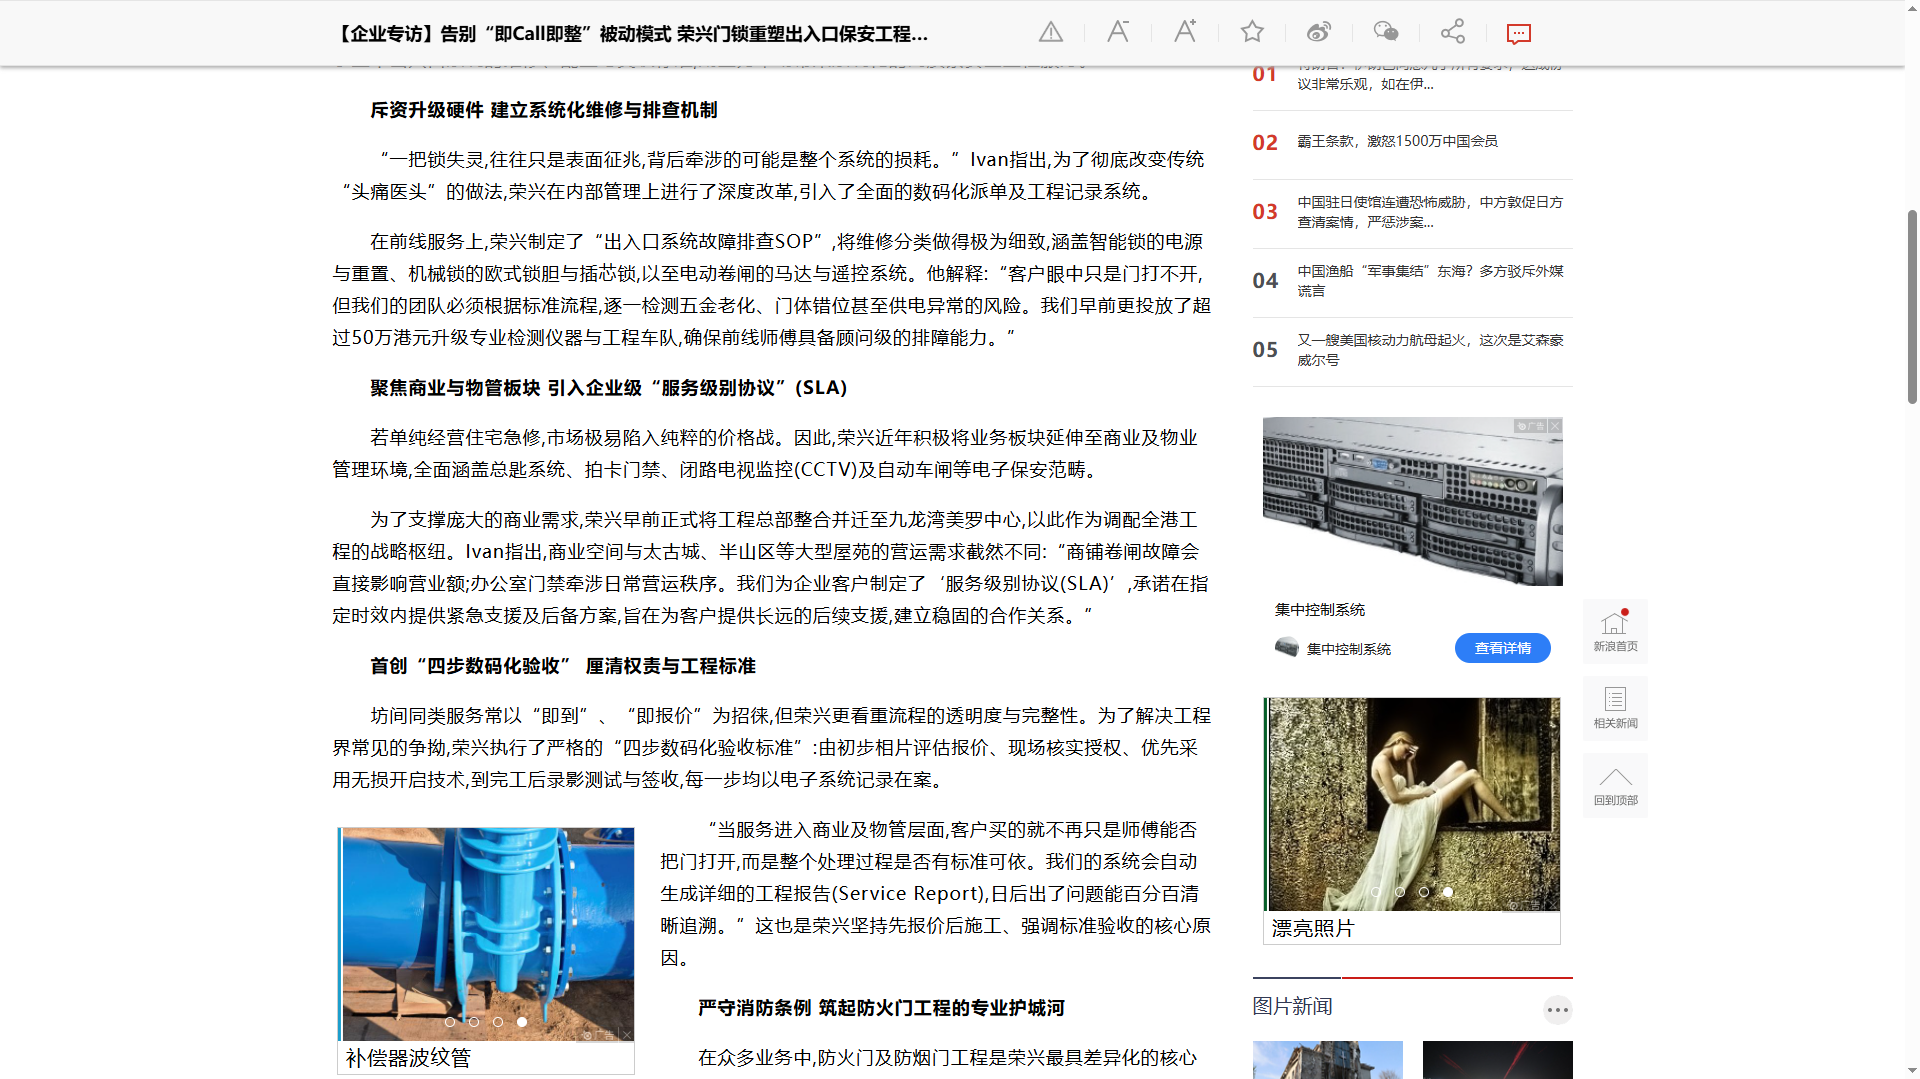Screen dimensions: 1920x1079
Task: Select first carousel dot on 漂亮照片 ad
Action: [1376, 892]
